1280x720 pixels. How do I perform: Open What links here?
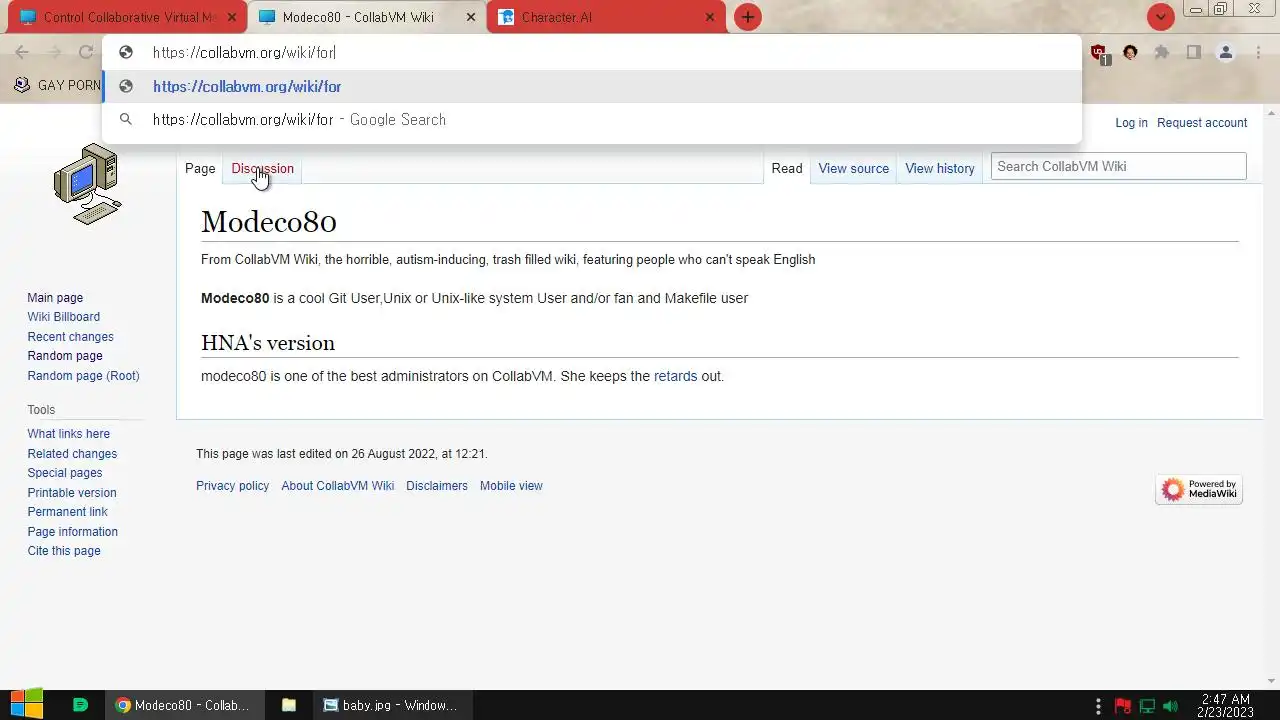click(x=68, y=434)
